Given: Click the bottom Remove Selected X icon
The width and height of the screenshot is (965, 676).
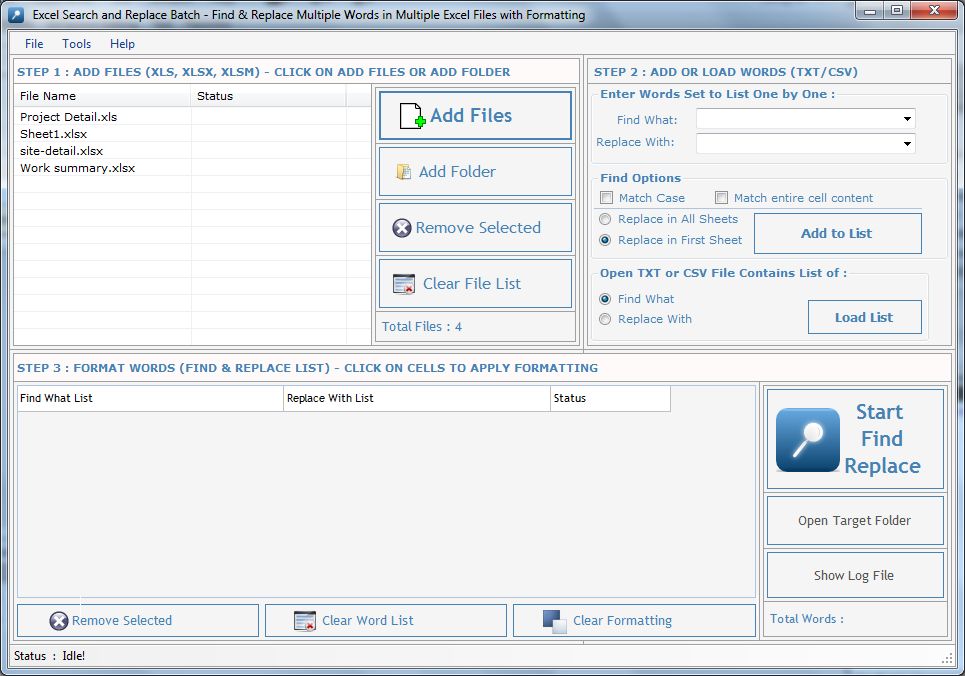Looking at the screenshot, I should [x=59, y=621].
